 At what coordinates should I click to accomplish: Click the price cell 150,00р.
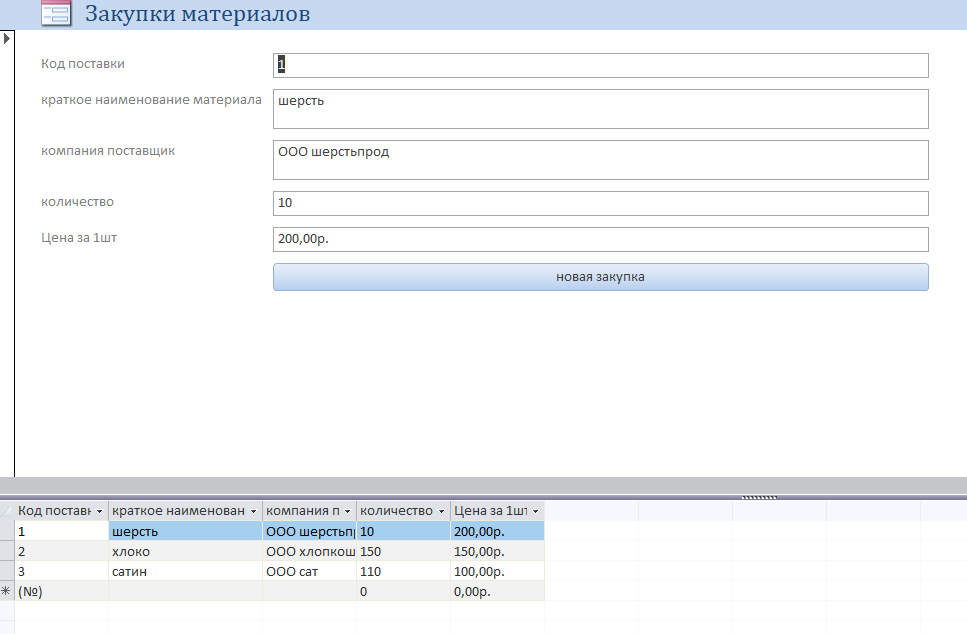498,551
